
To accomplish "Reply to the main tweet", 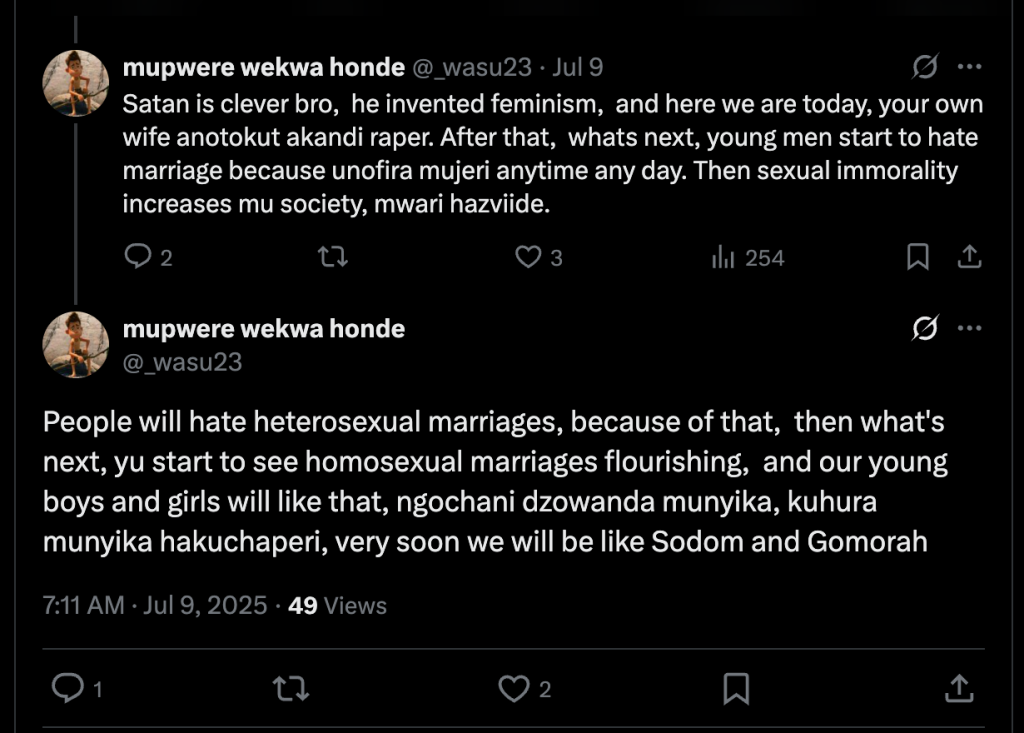I will point(67,687).
